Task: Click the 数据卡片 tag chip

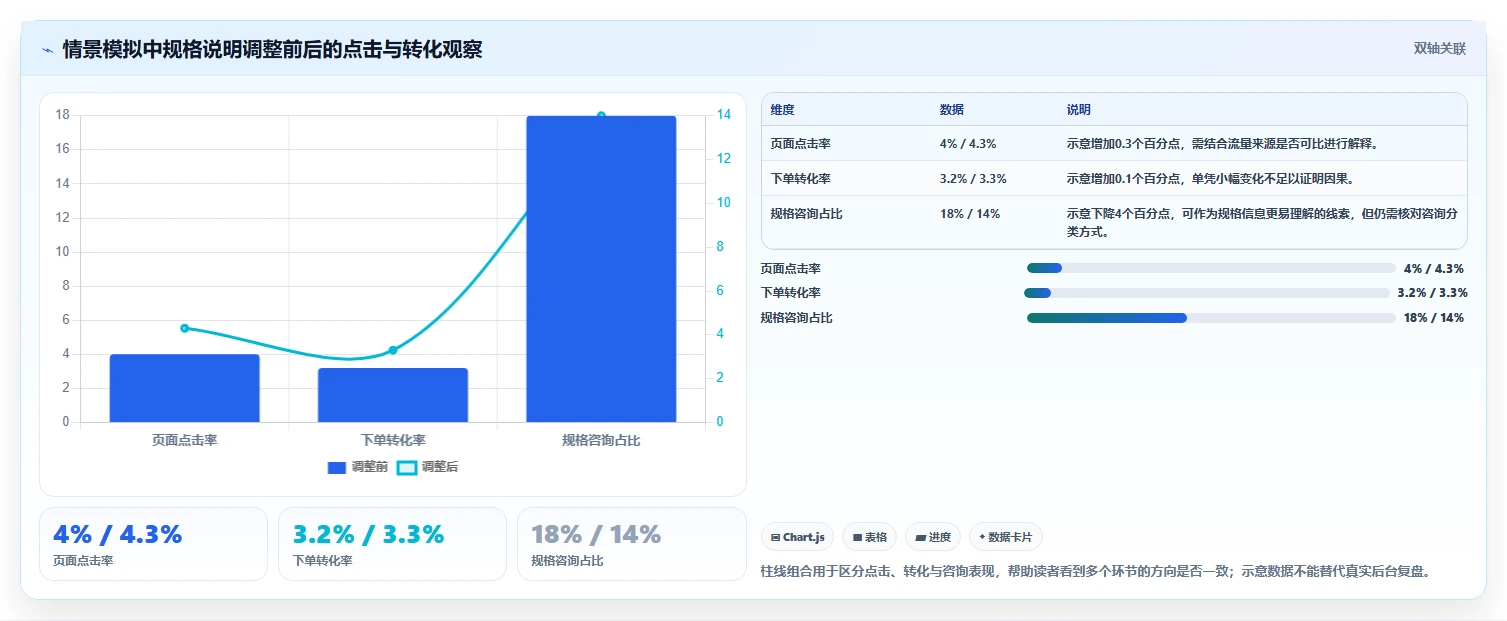Action: [x=1005, y=537]
